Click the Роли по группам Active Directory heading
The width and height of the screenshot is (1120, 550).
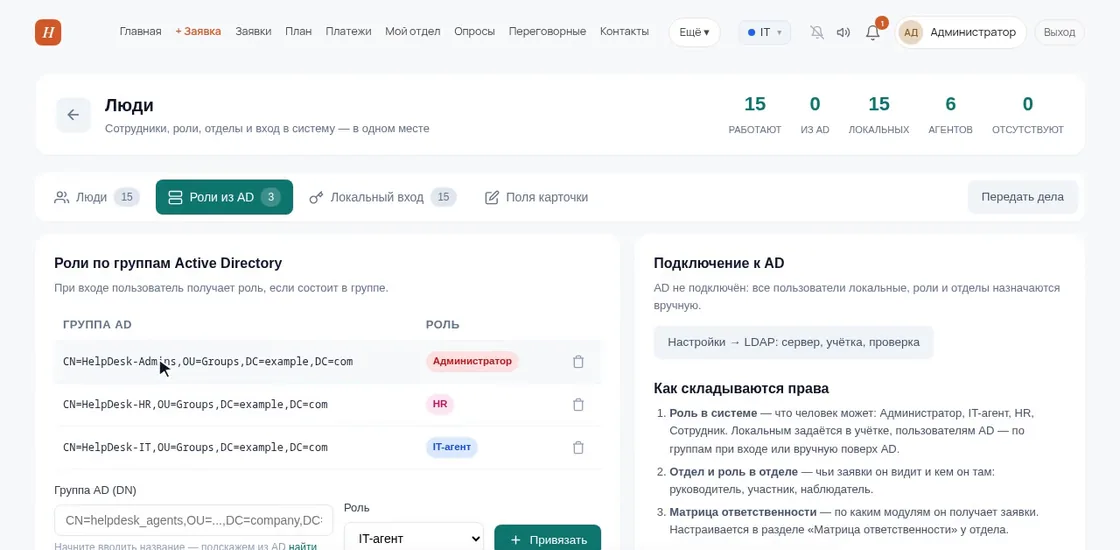pos(168,263)
